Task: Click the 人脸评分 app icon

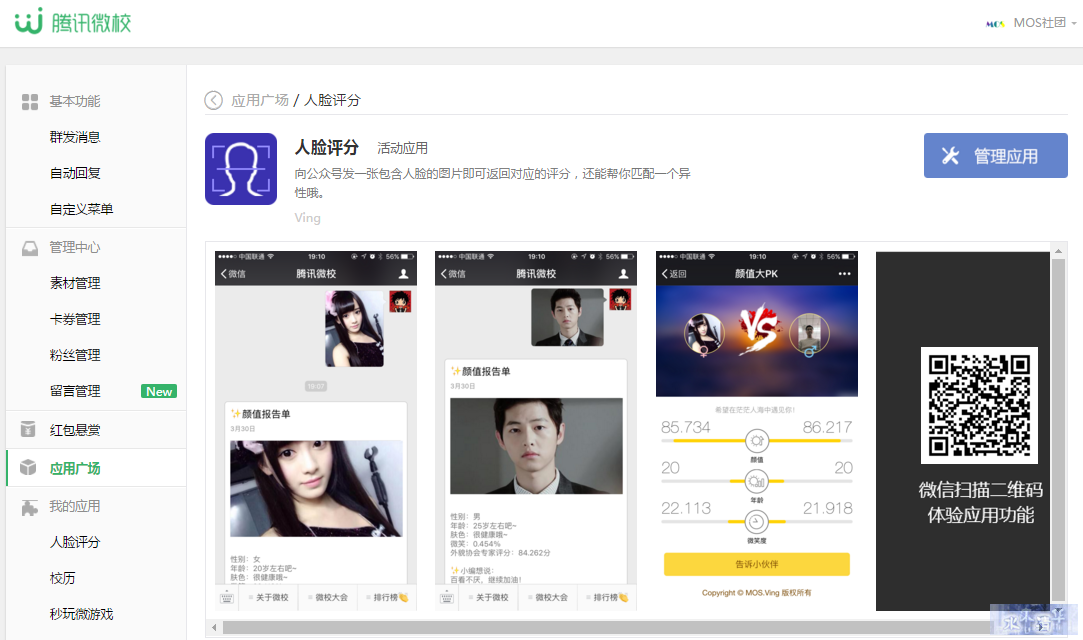Action: coord(241,169)
